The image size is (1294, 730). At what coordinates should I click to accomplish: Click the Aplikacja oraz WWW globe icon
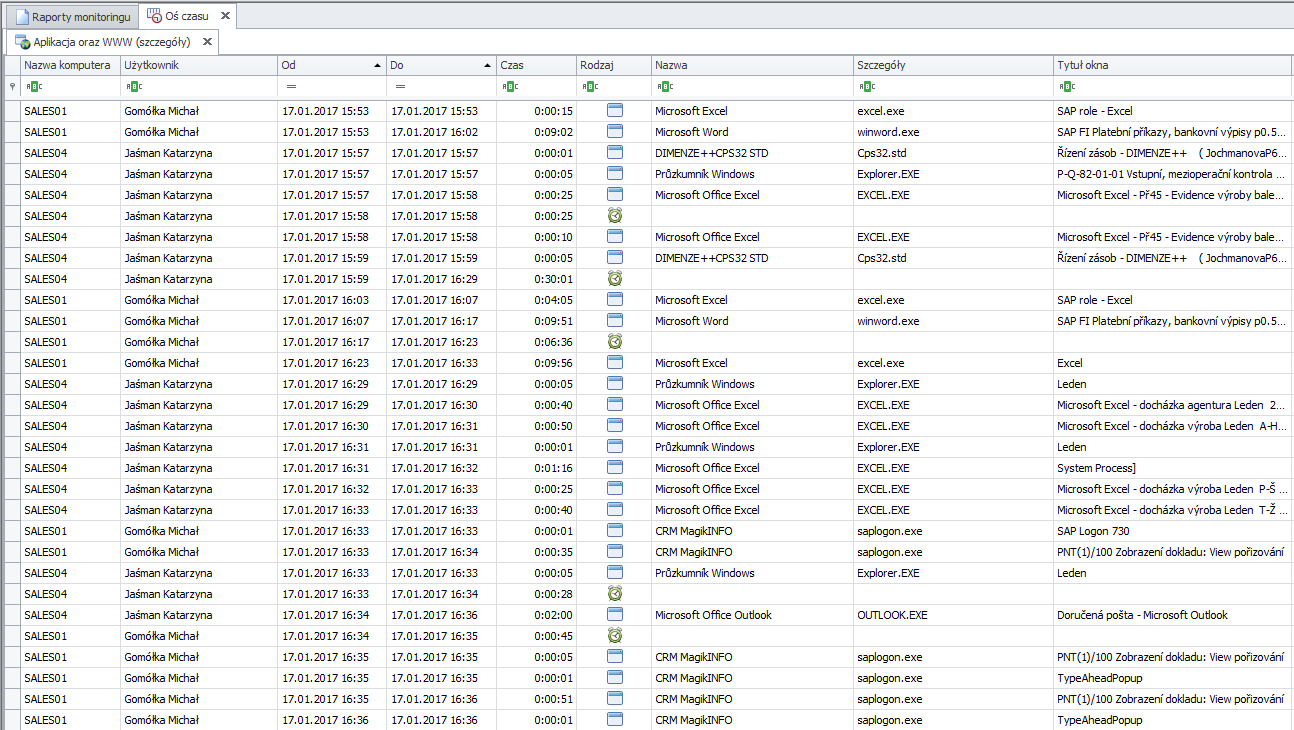[22, 42]
